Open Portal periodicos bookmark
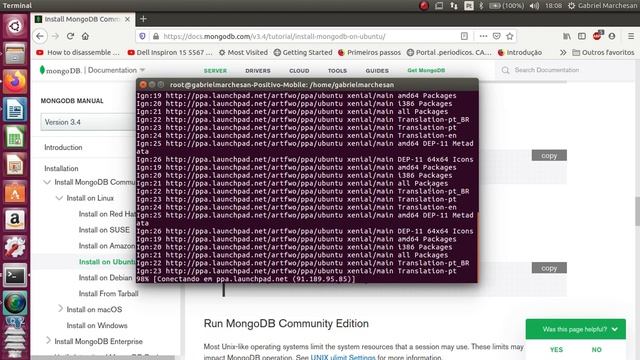The height and width of the screenshot is (360, 640). (449, 52)
